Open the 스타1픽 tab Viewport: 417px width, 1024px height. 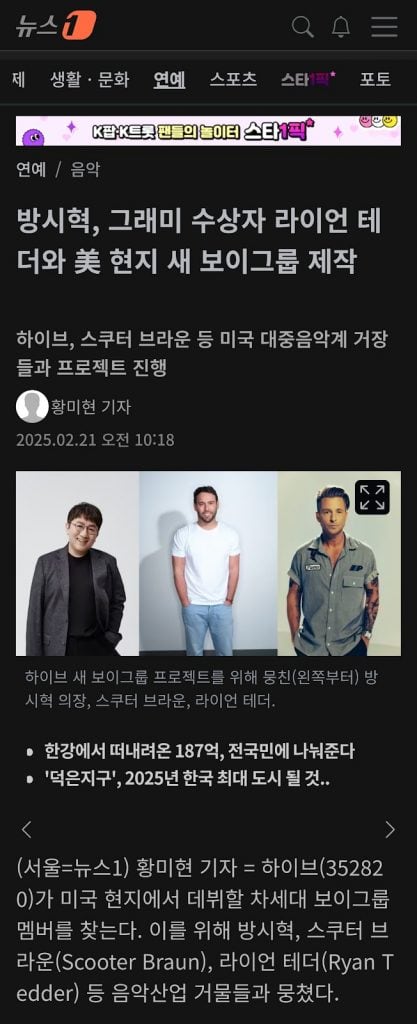(309, 80)
